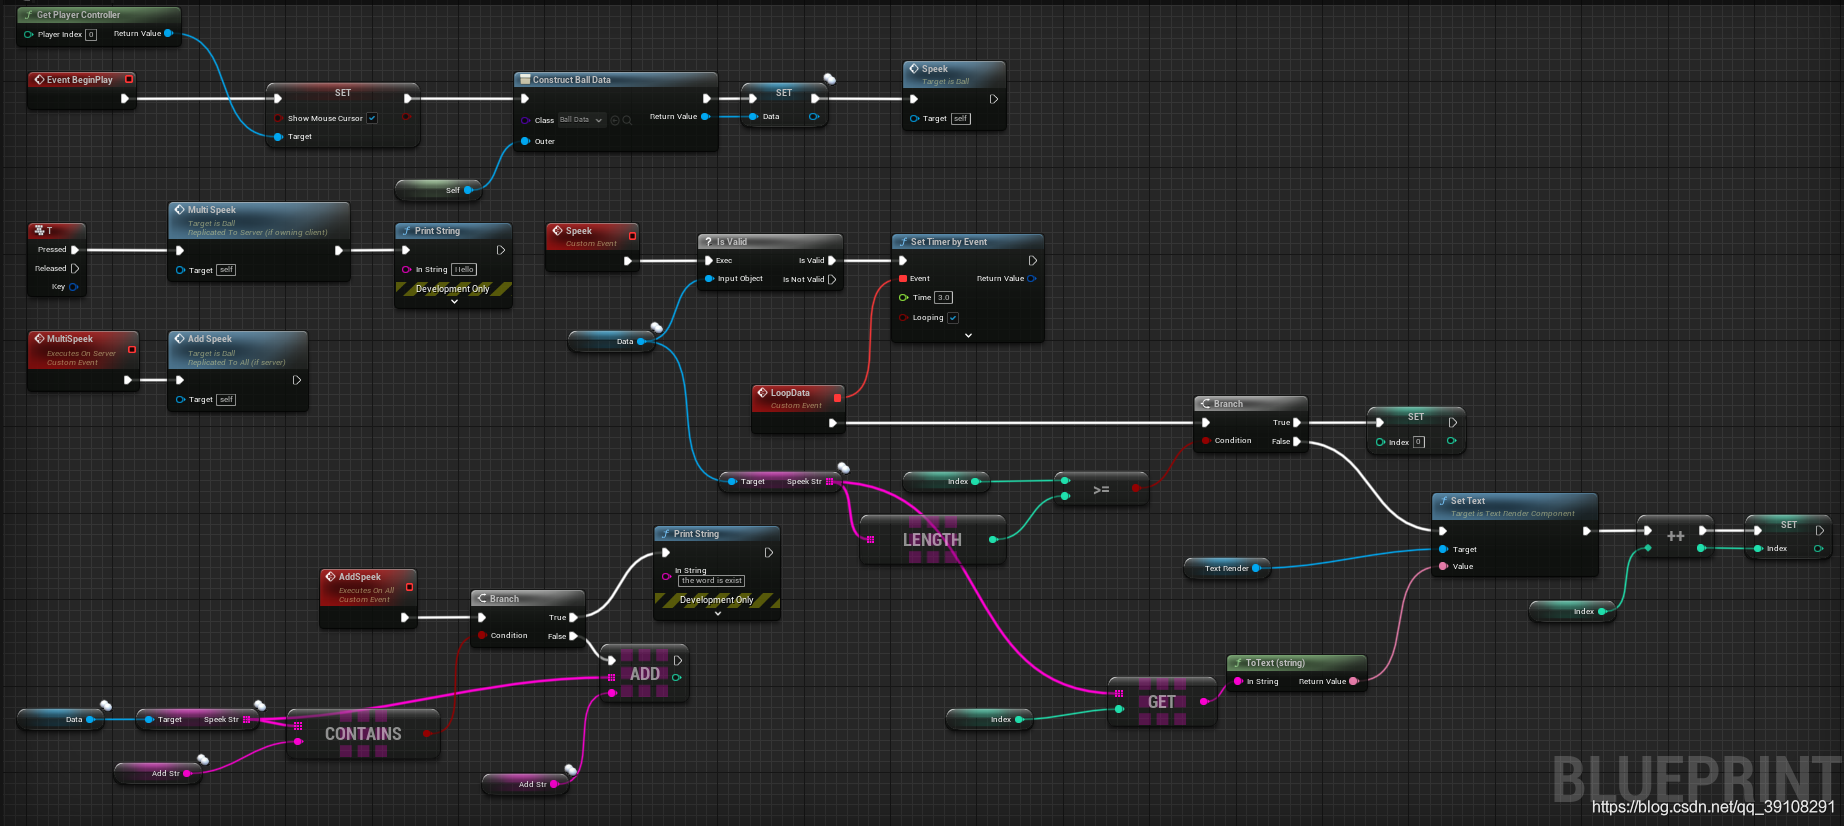Image resolution: width=1844 pixels, height=826 pixels.
Task: Click the Is Not Valid exec output pin
Action: [x=832, y=279]
